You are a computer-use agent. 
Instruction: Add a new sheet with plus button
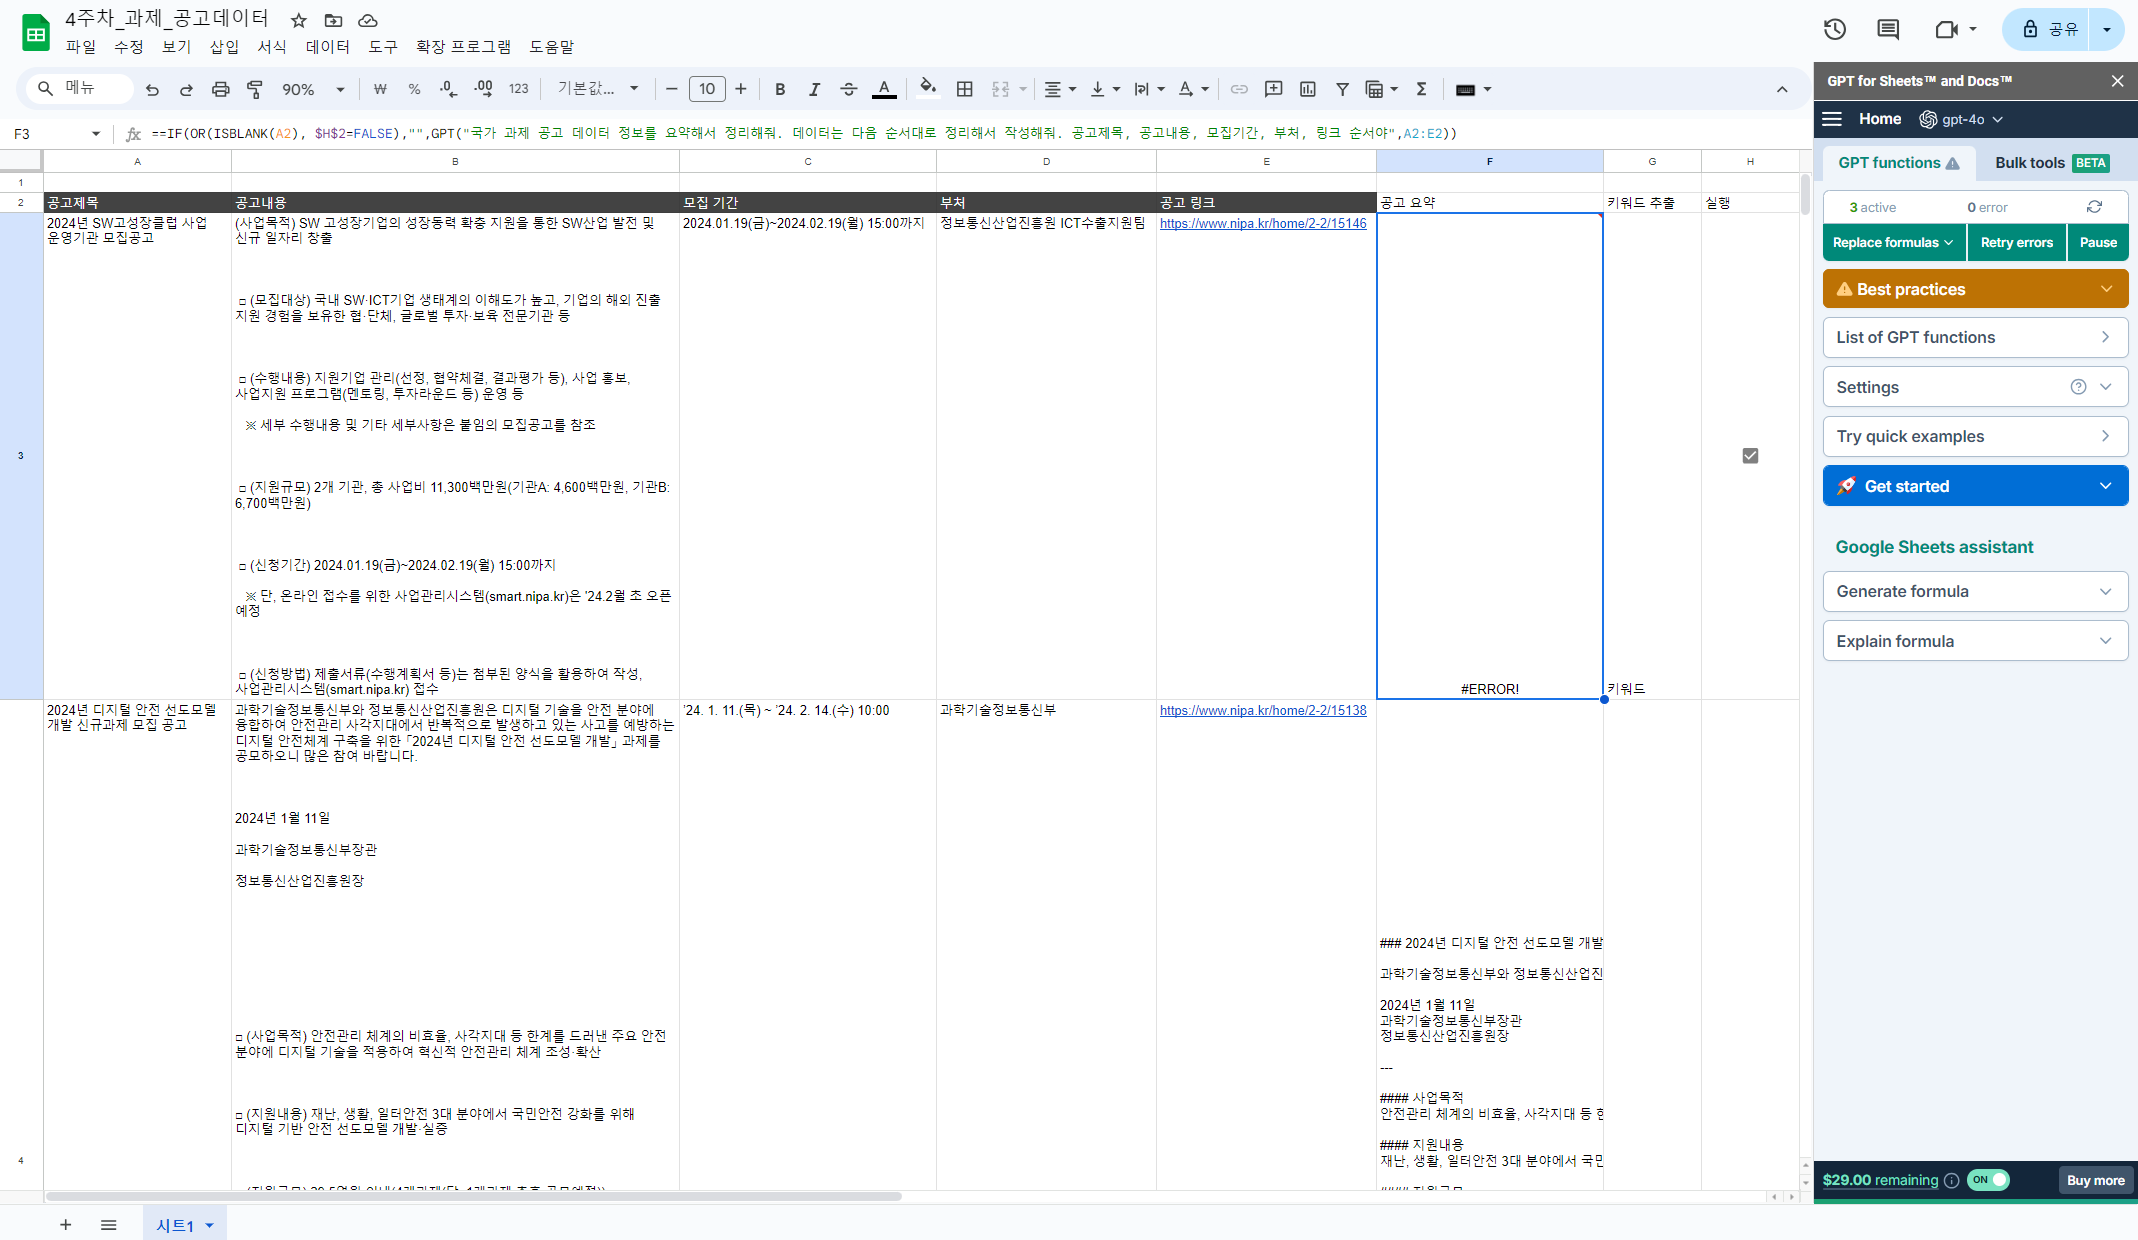(x=65, y=1225)
